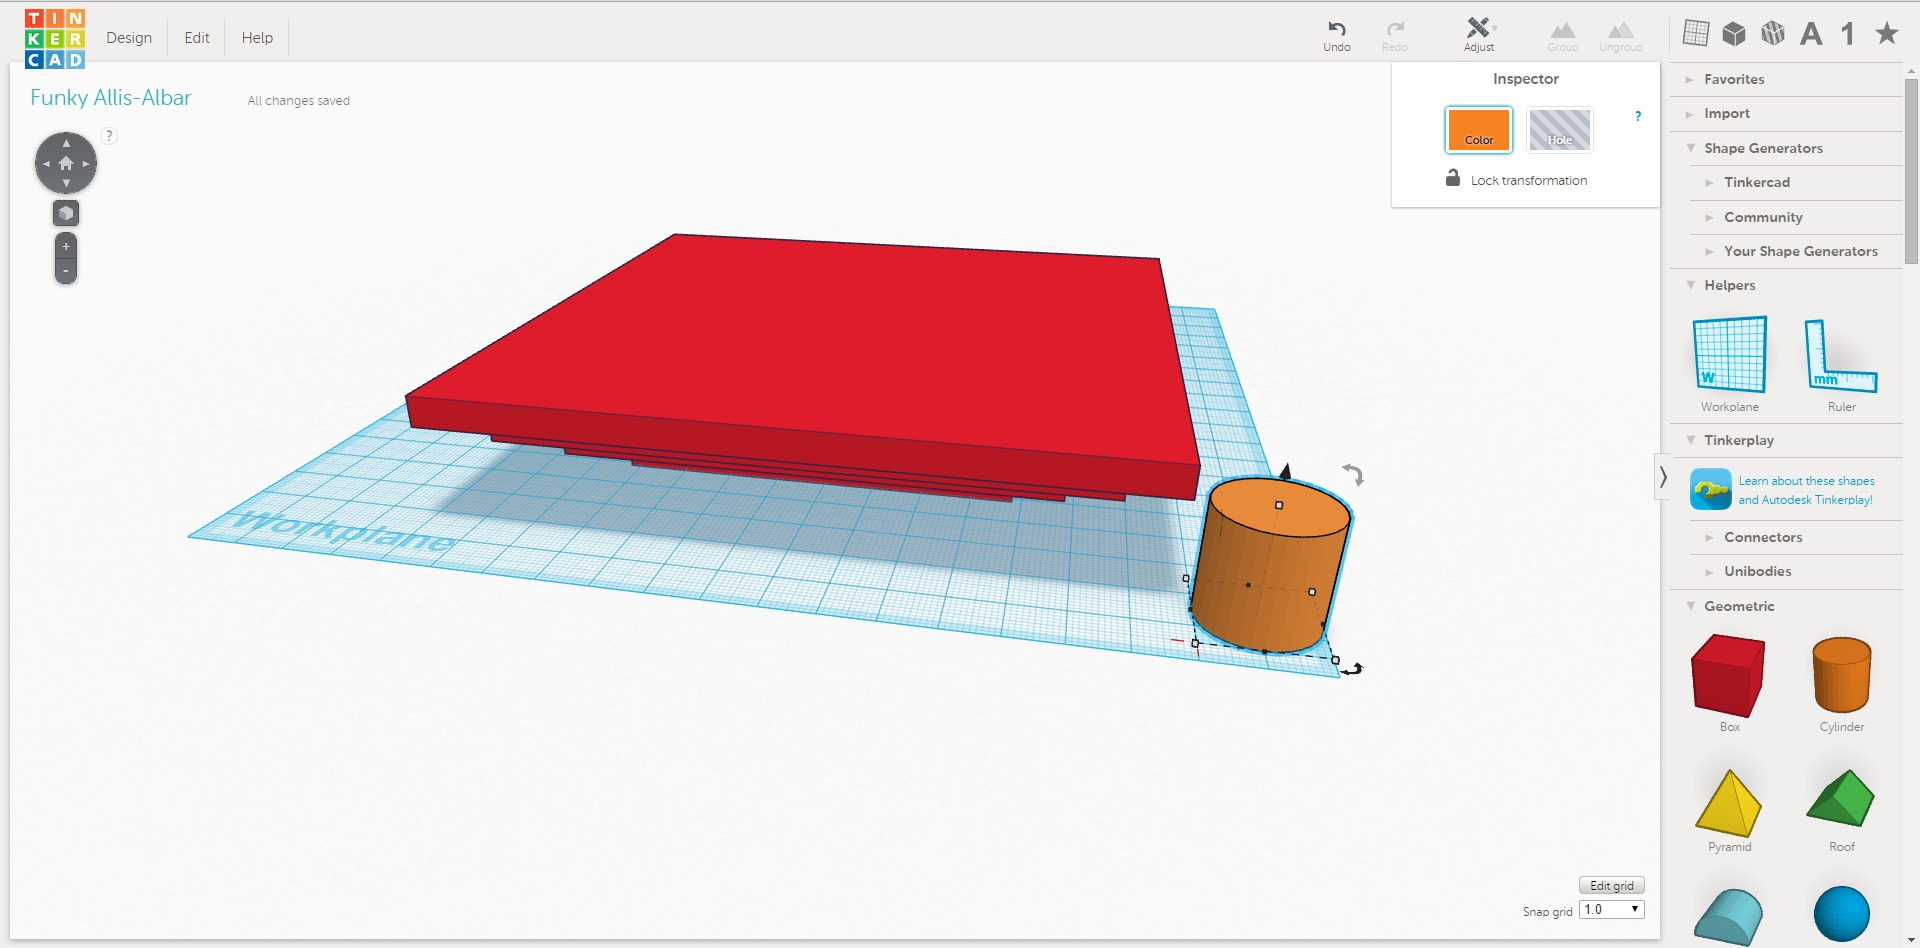Open the letters shapes icon A

click(1811, 34)
